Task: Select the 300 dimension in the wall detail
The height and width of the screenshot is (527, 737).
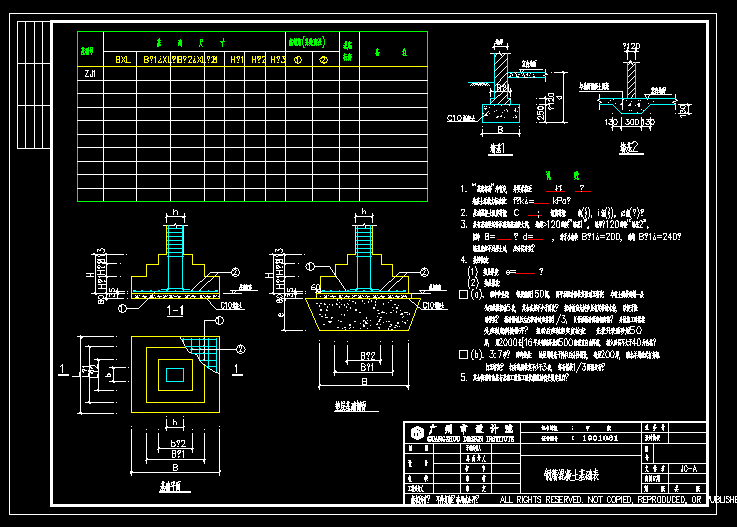Action: point(632,122)
